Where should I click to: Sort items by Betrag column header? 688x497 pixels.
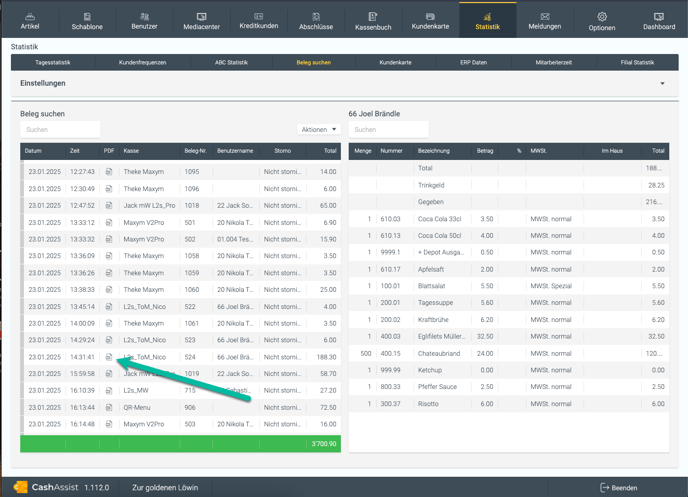coord(485,151)
